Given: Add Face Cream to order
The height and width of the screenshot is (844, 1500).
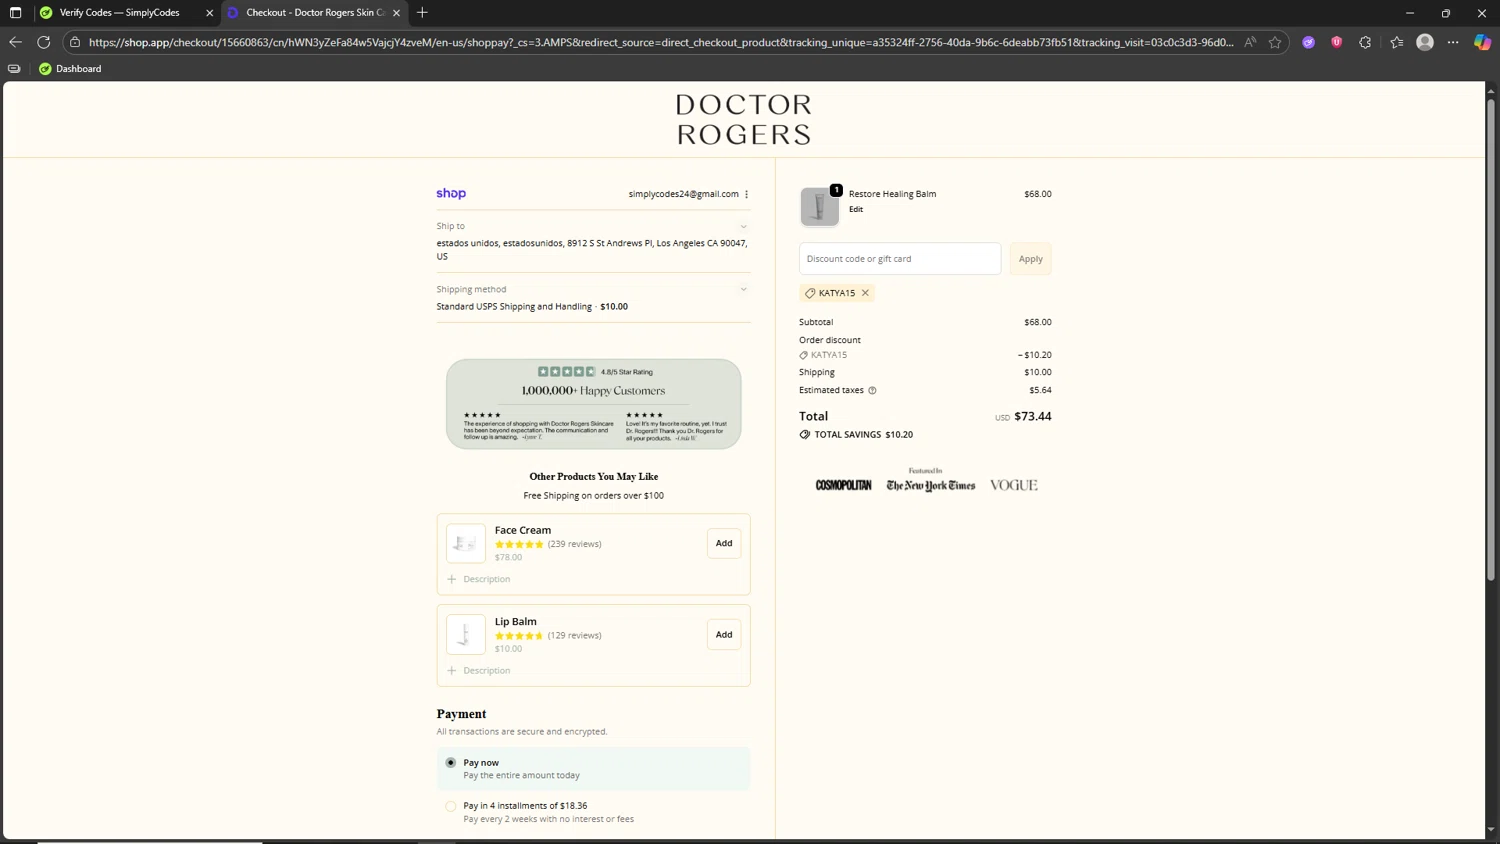Looking at the screenshot, I should 724,543.
